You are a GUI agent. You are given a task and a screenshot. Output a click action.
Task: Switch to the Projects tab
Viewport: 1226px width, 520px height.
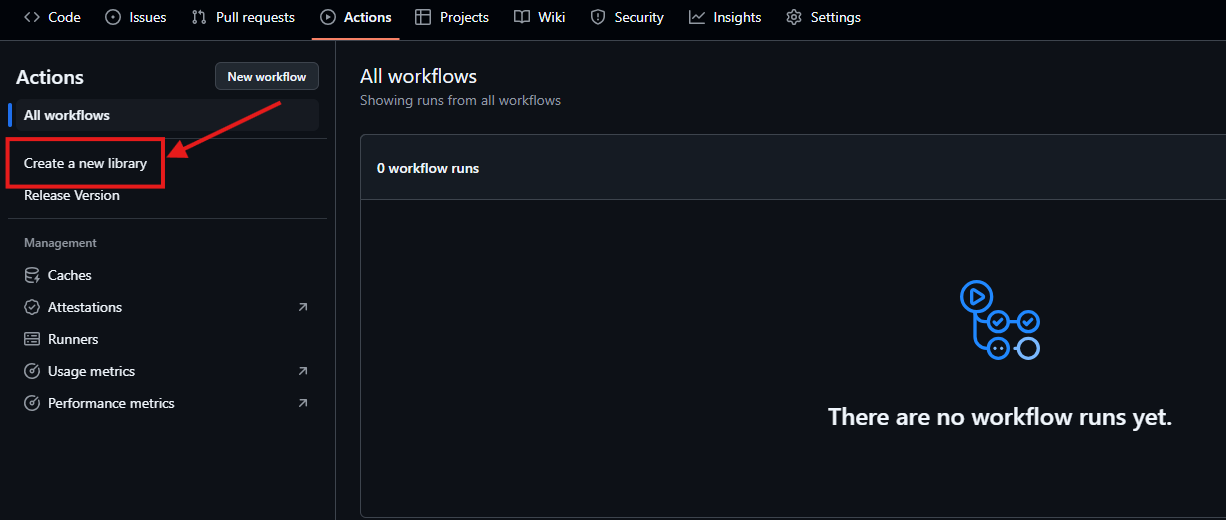pyautogui.click(x=452, y=17)
